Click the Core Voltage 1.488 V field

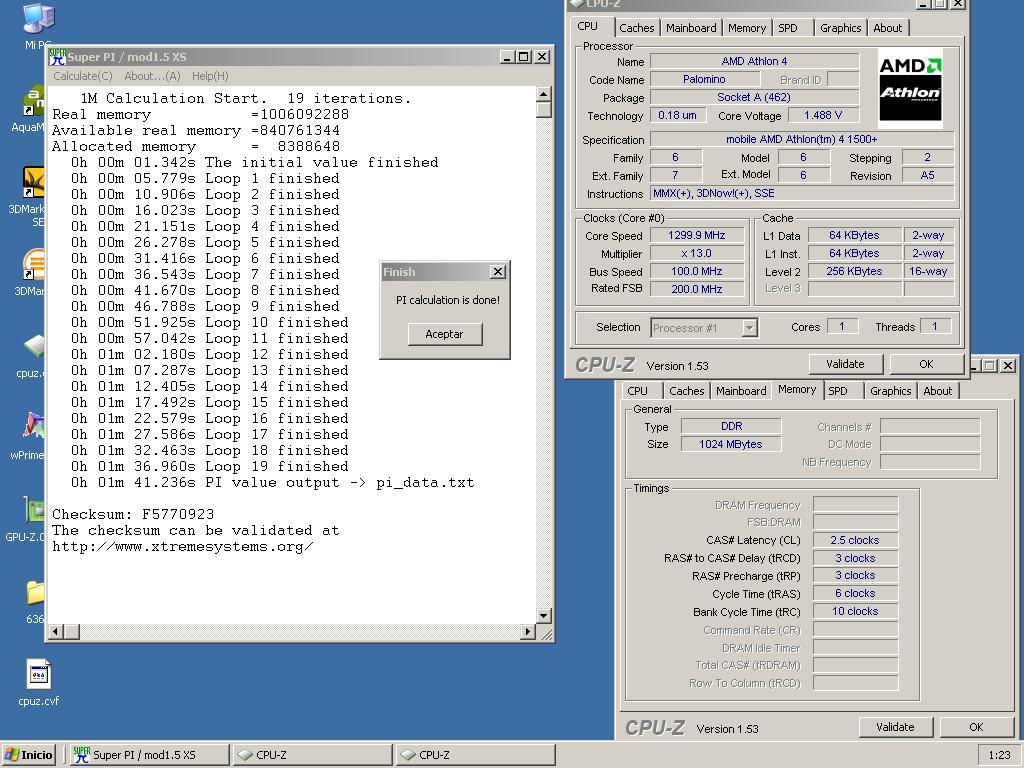[x=823, y=116]
